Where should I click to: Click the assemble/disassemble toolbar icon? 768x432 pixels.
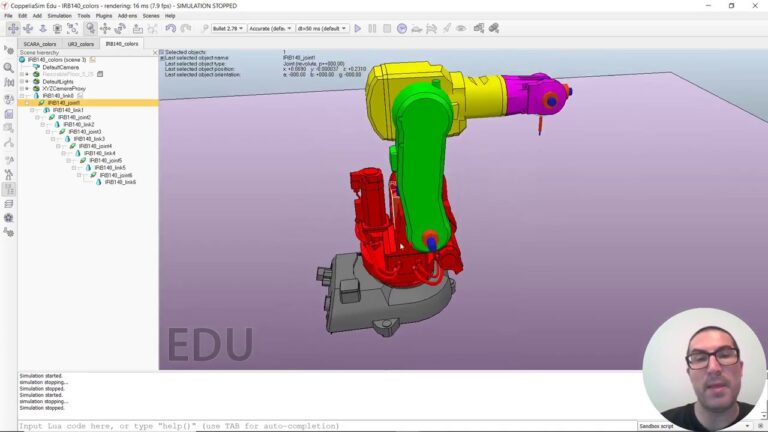(x=138, y=28)
